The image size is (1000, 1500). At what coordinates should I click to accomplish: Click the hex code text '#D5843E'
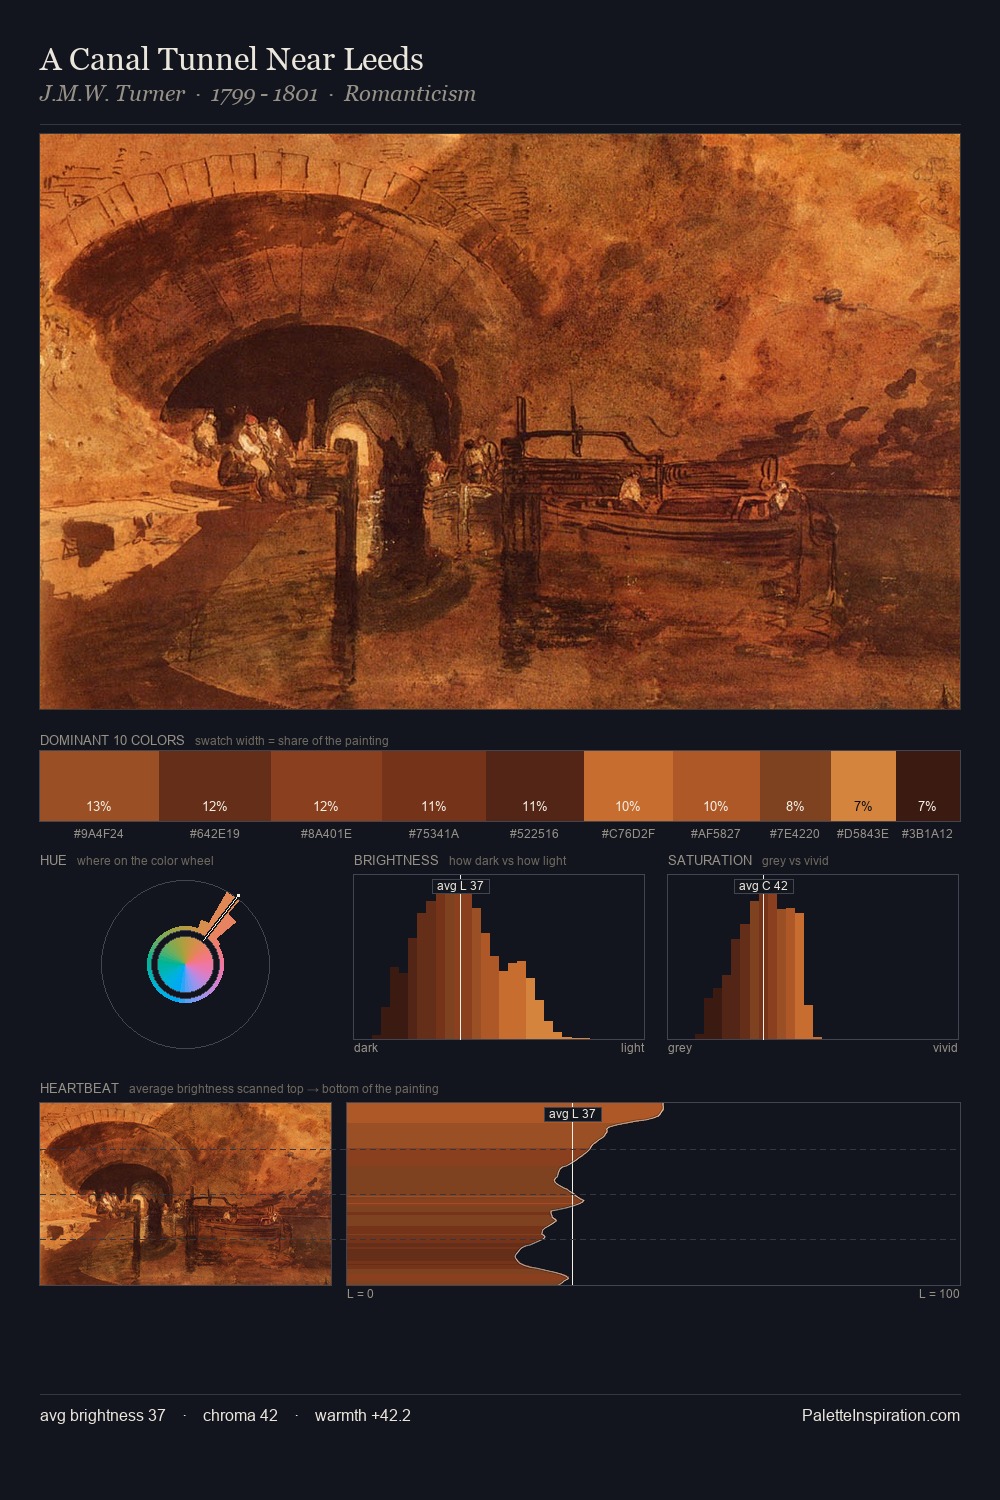863,834
